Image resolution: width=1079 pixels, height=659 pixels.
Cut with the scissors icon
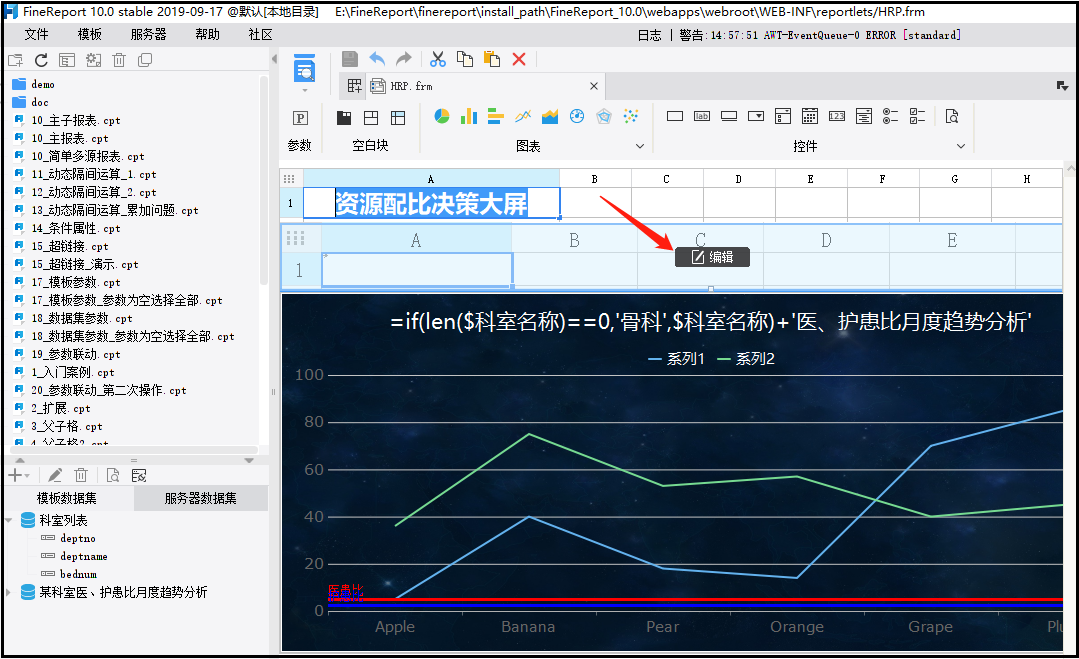438,59
